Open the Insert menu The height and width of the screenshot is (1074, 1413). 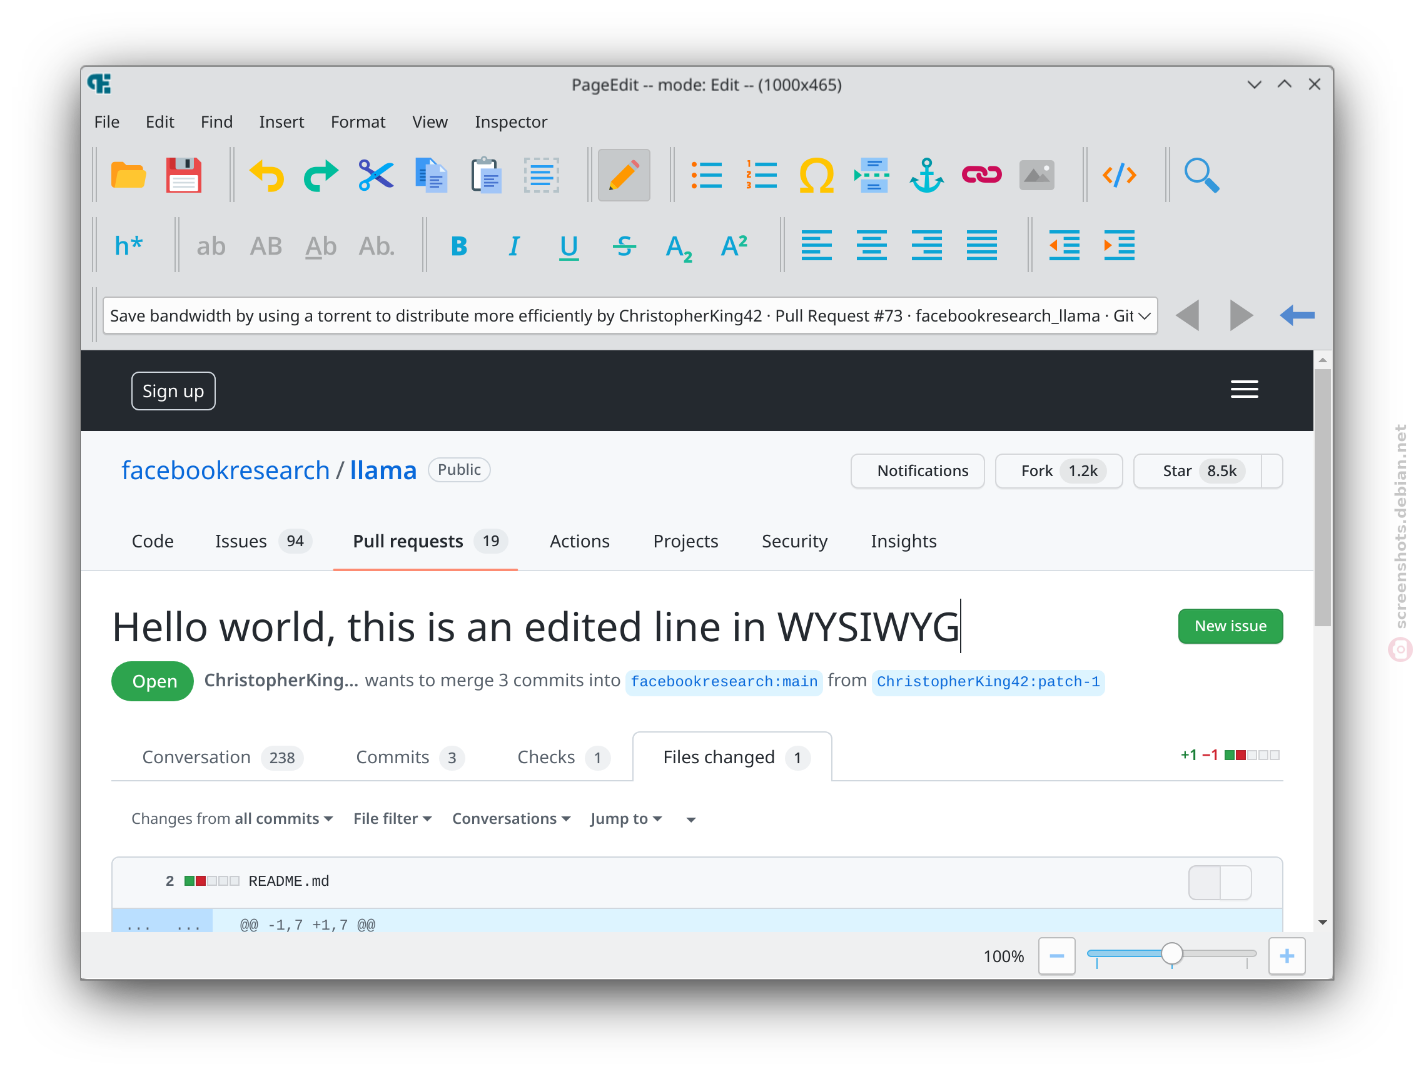click(282, 122)
